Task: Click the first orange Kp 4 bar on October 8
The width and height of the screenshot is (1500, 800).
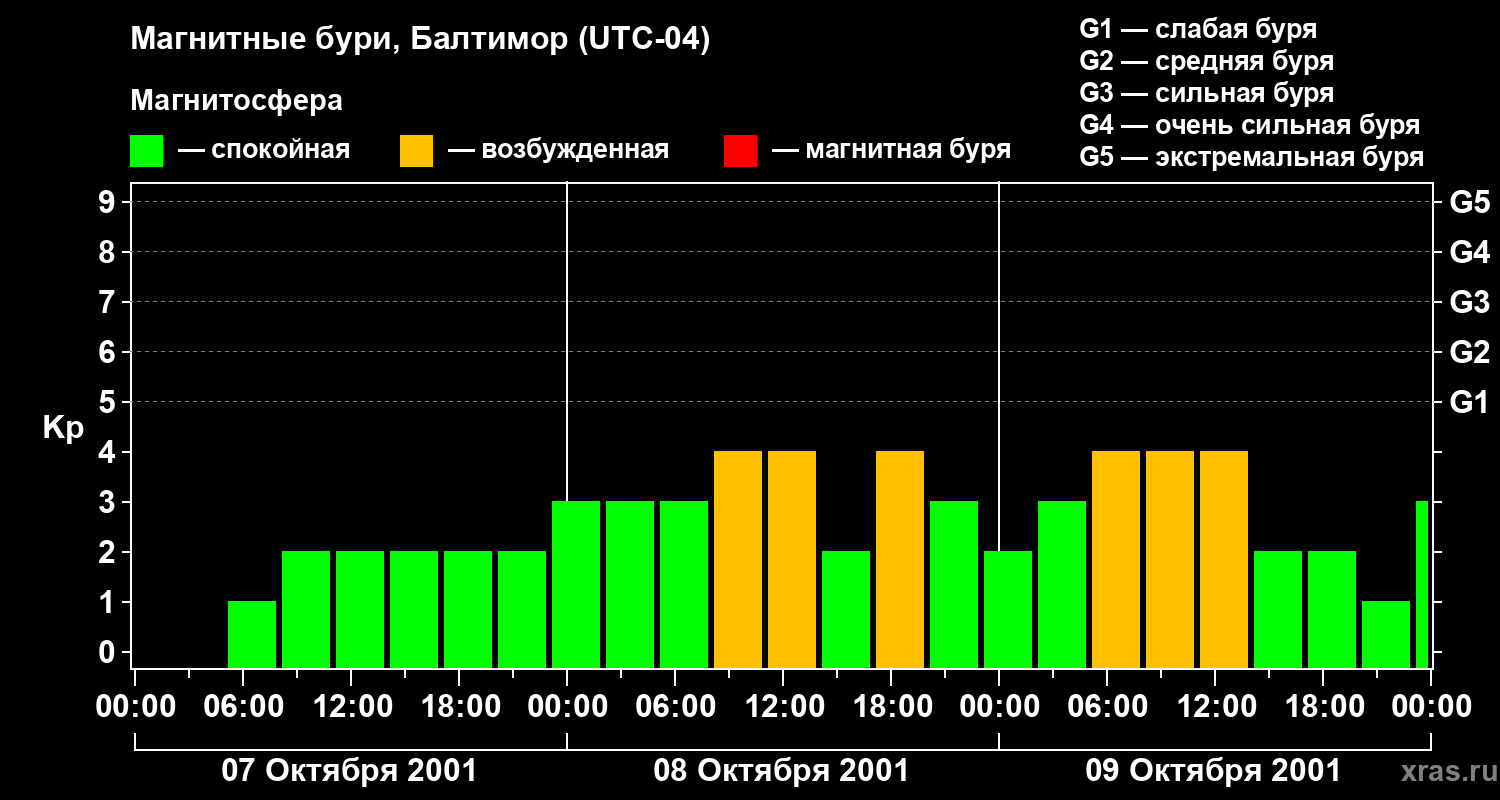Action: tap(738, 560)
